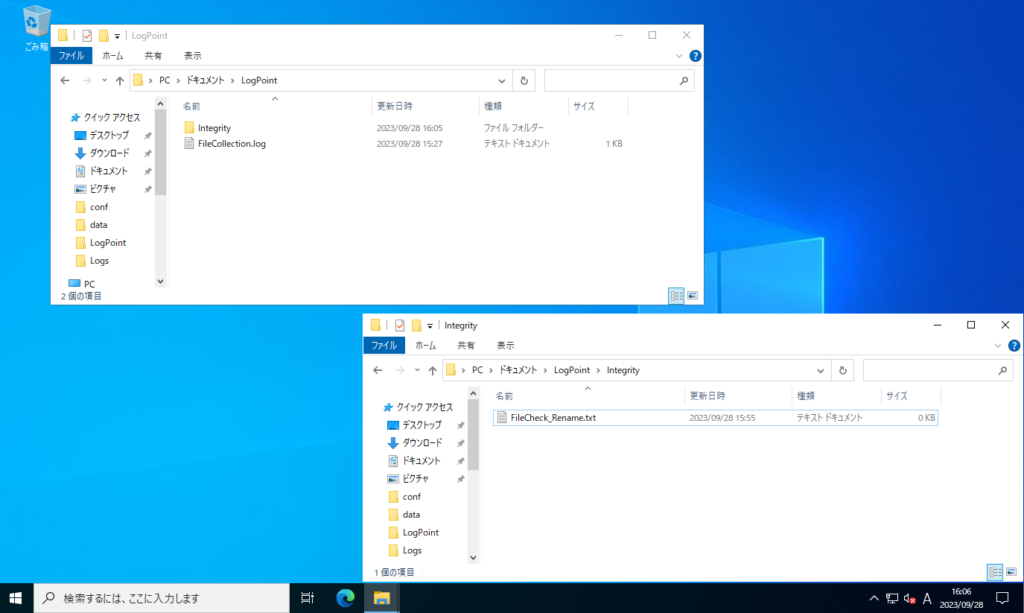The height and width of the screenshot is (613, 1024).
Task: Switch to details view in LogPoint window
Action: (x=677, y=296)
